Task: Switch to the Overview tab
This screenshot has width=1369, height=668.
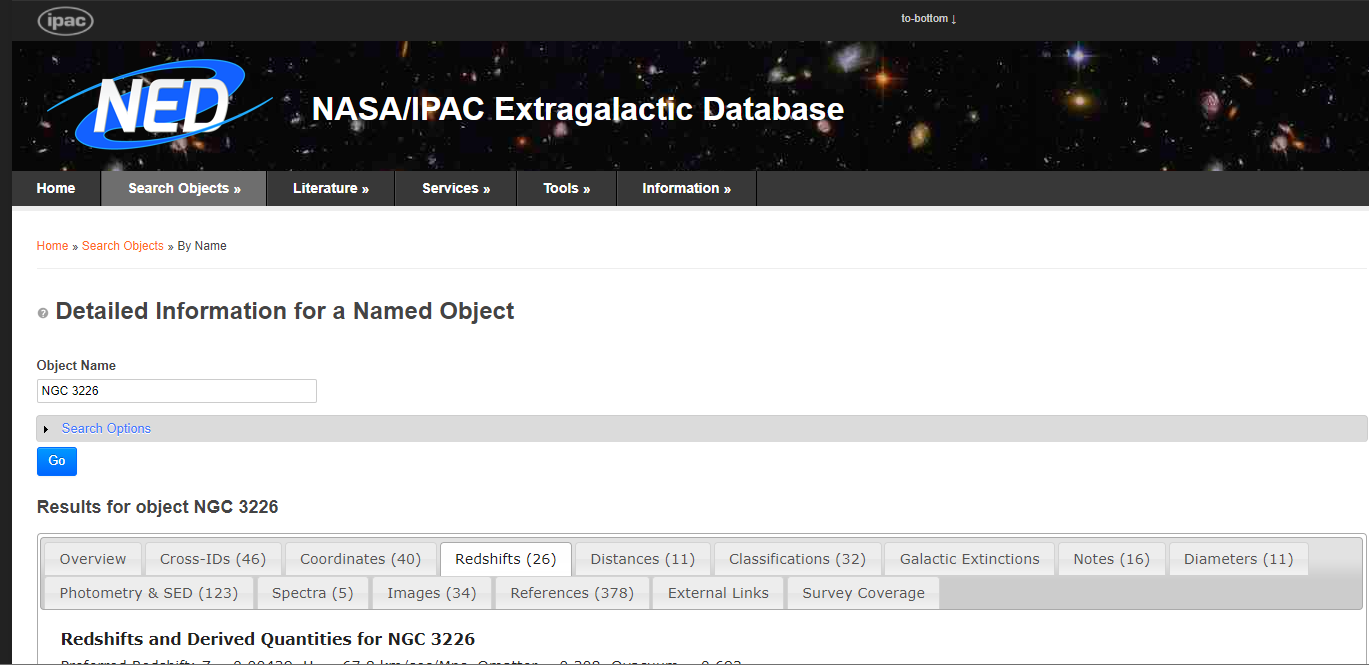Action: pyautogui.click(x=93, y=559)
